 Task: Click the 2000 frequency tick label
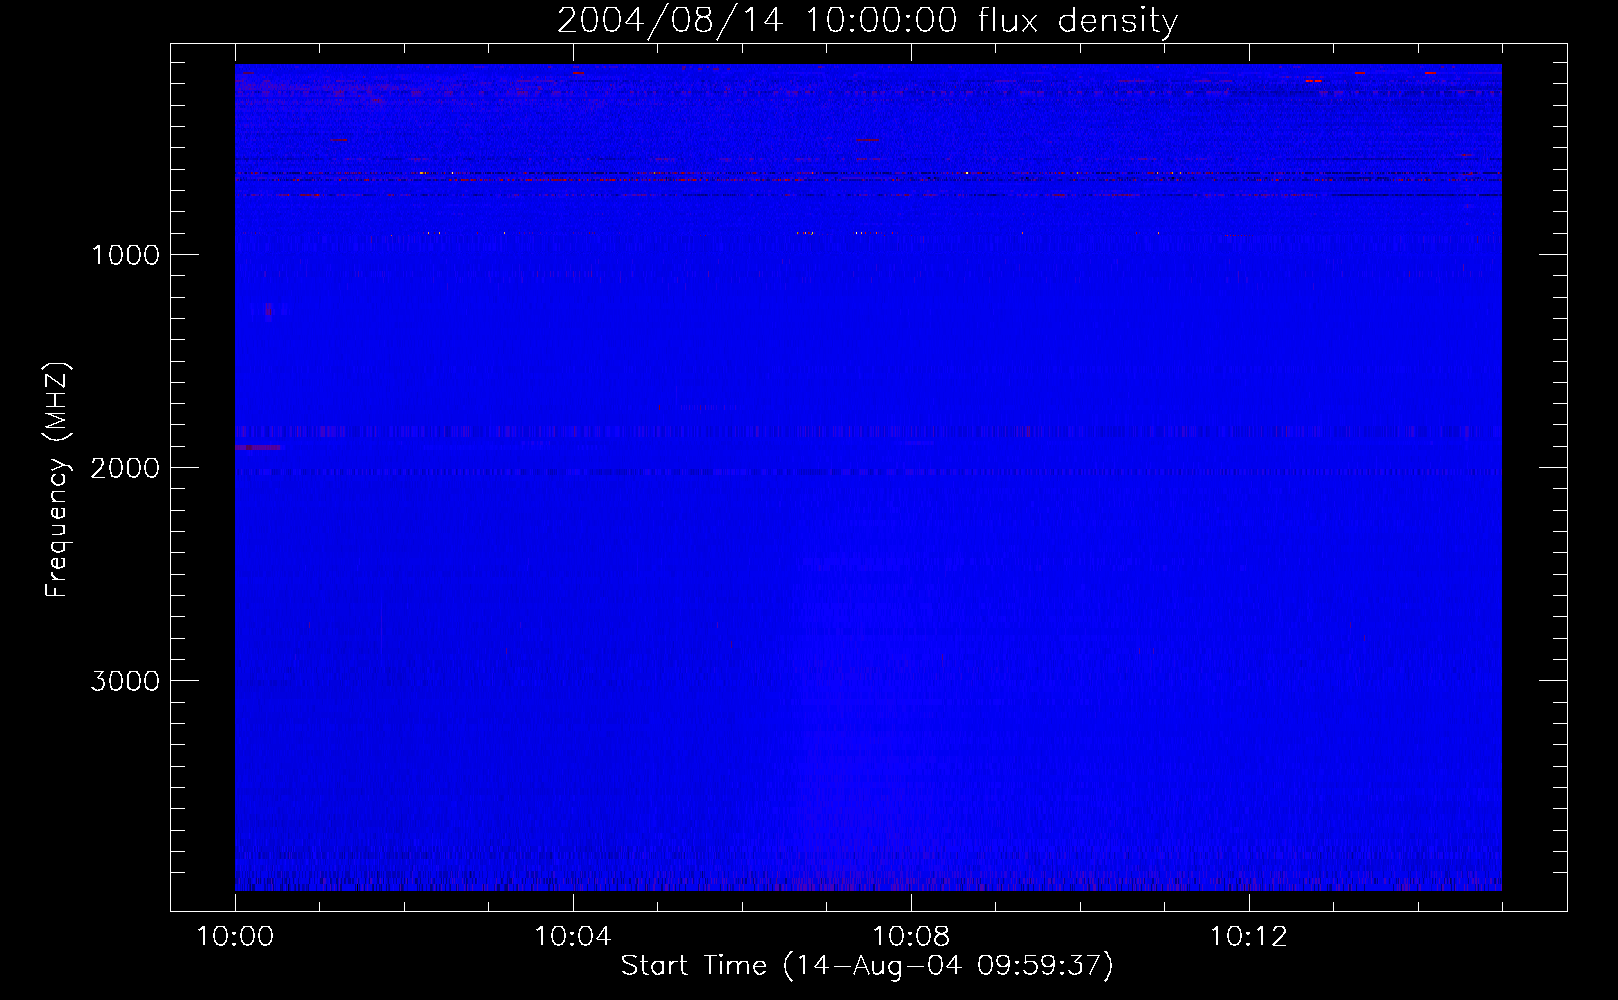pyautogui.click(x=125, y=468)
